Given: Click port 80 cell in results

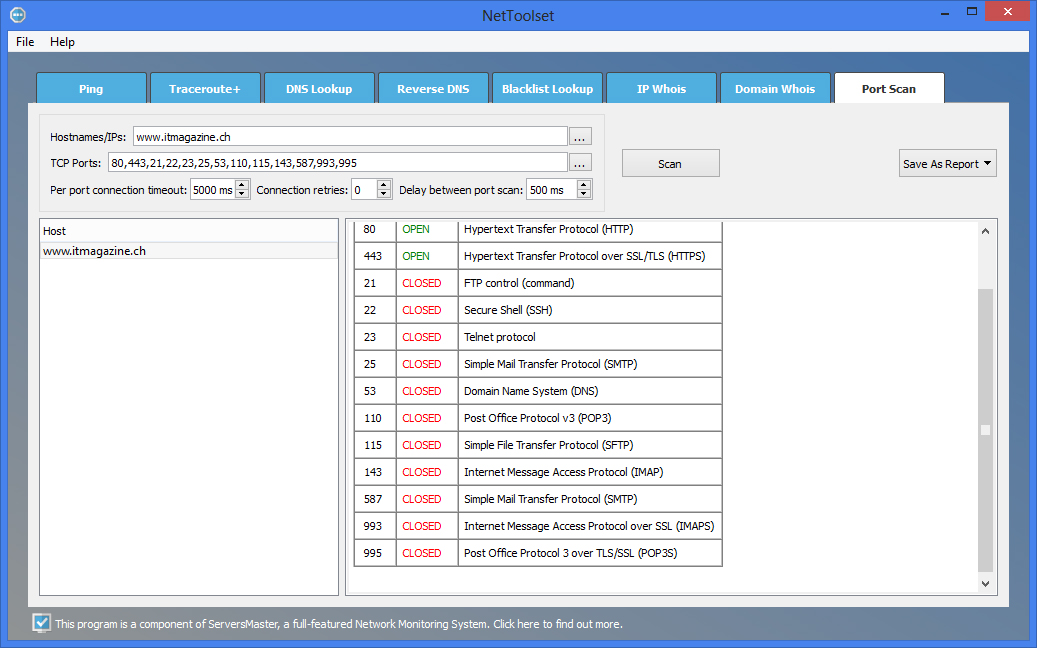Looking at the screenshot, I should 375,229.
